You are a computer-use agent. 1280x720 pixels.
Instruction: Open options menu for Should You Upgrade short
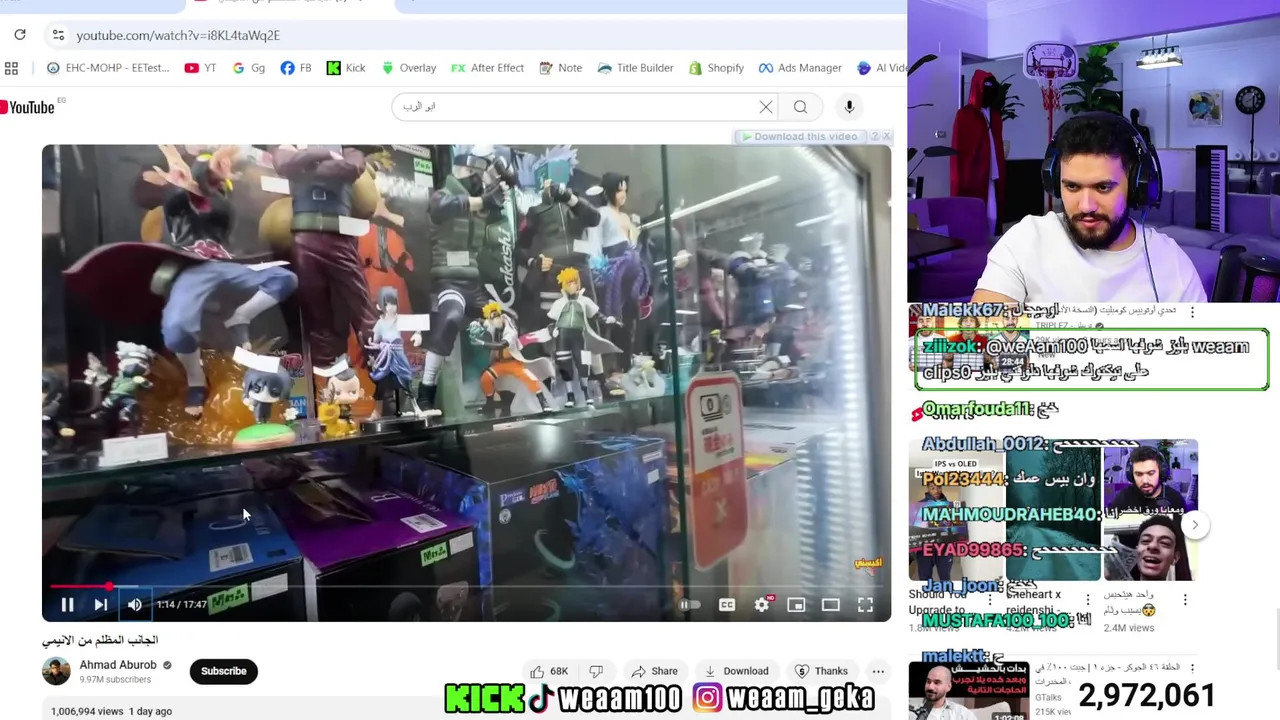coord(990,600)
